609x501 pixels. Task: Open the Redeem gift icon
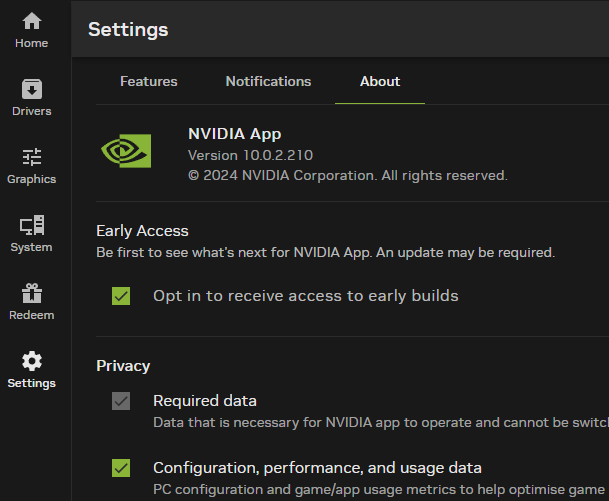click(x=31, y=293)
